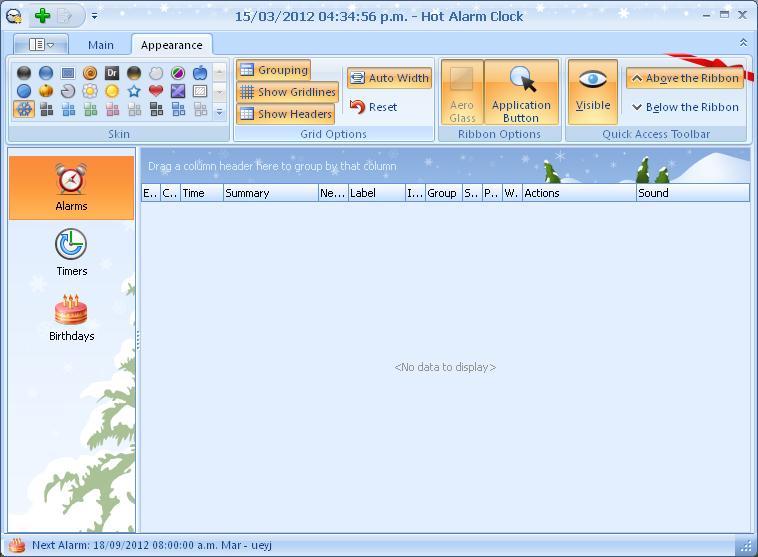Switch to the Main tab
758x557 pixels.
tap(101, 45)
